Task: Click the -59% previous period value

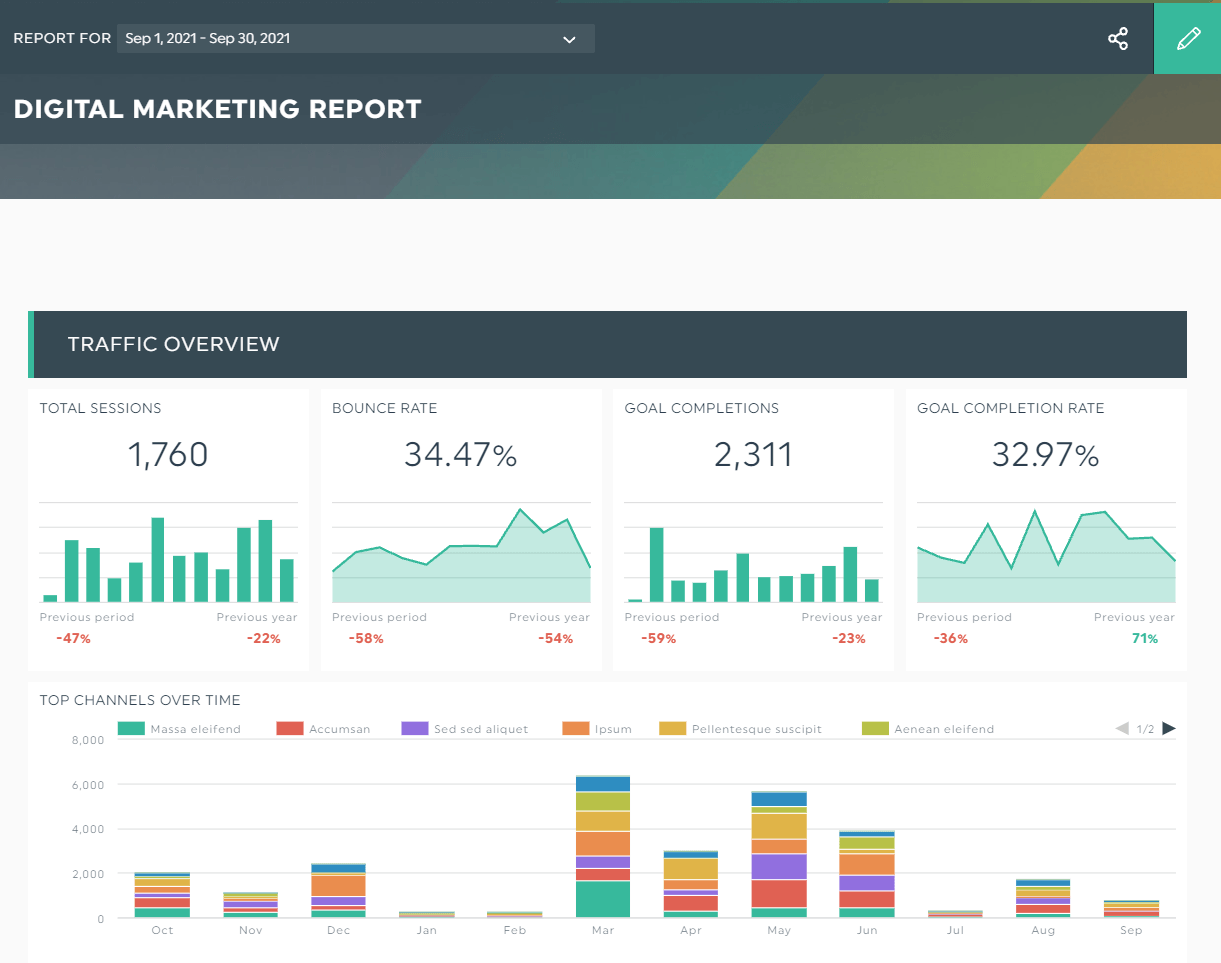Action: [658, 638]
